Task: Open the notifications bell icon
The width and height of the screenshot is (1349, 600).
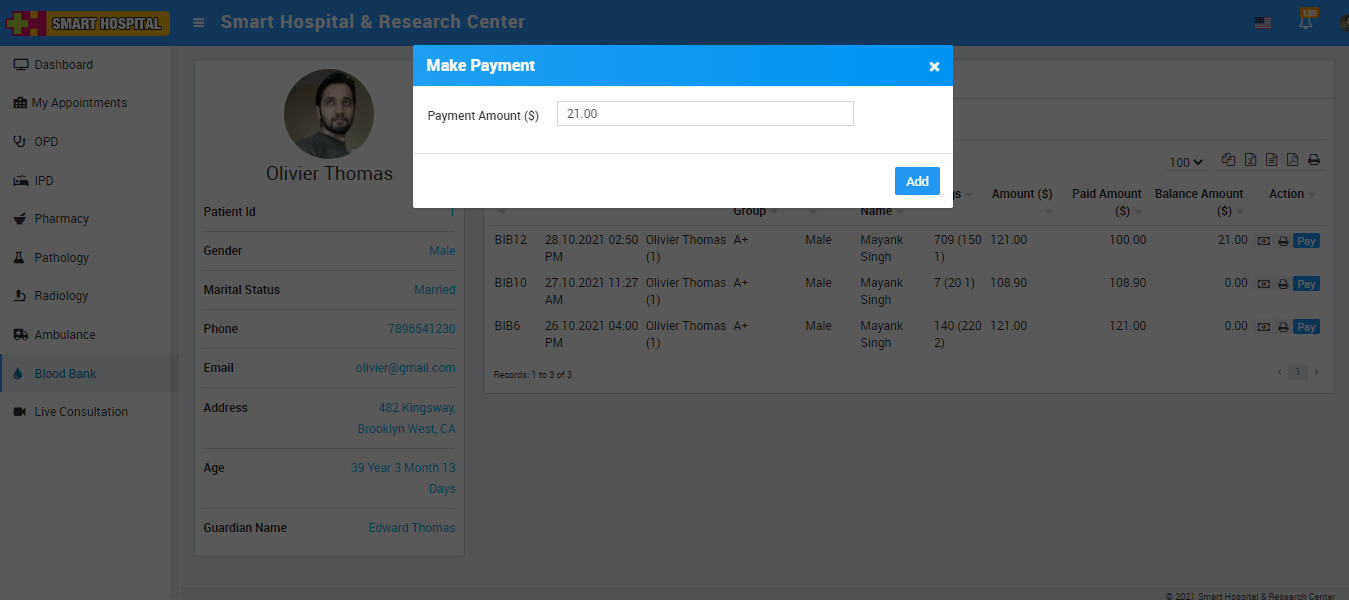Action: pos(1305,22)
